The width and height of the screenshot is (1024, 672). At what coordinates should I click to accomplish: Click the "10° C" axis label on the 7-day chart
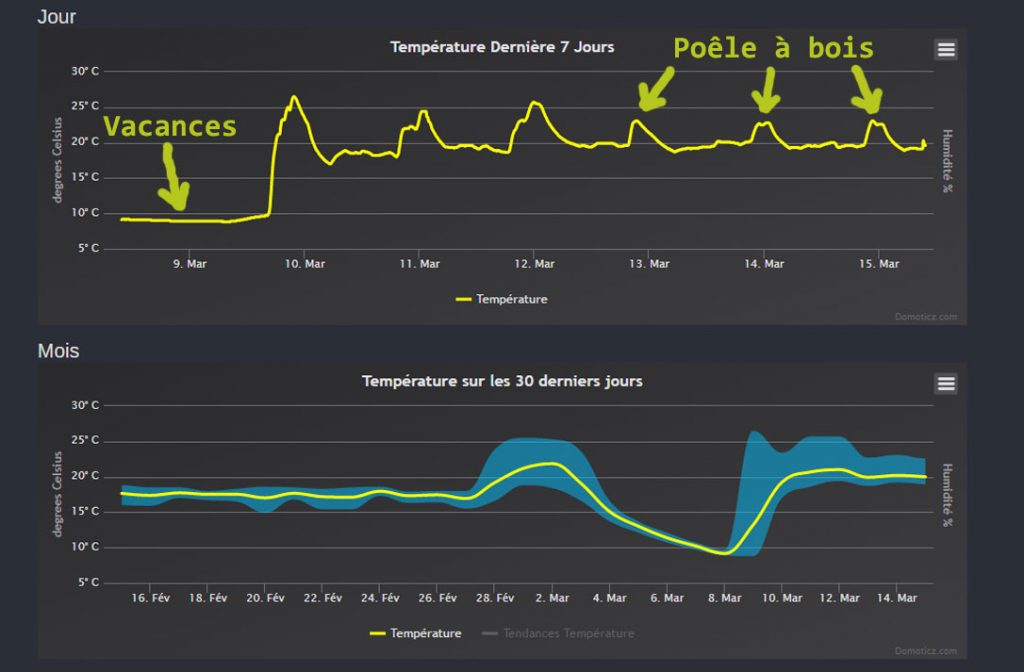[86, 212]
